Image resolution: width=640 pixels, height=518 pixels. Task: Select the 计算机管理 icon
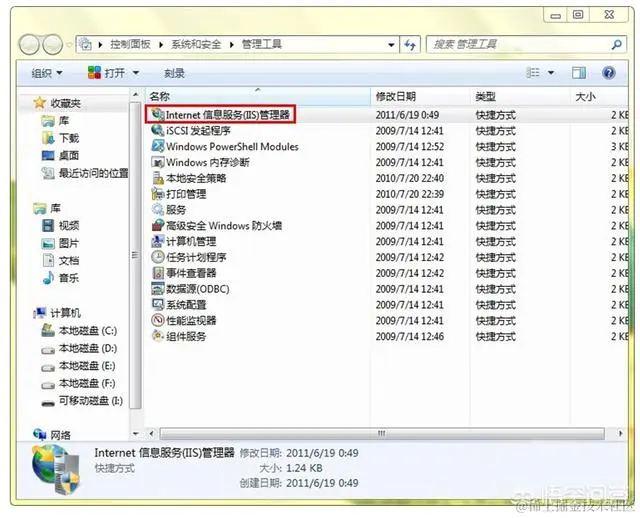[157, 241]
